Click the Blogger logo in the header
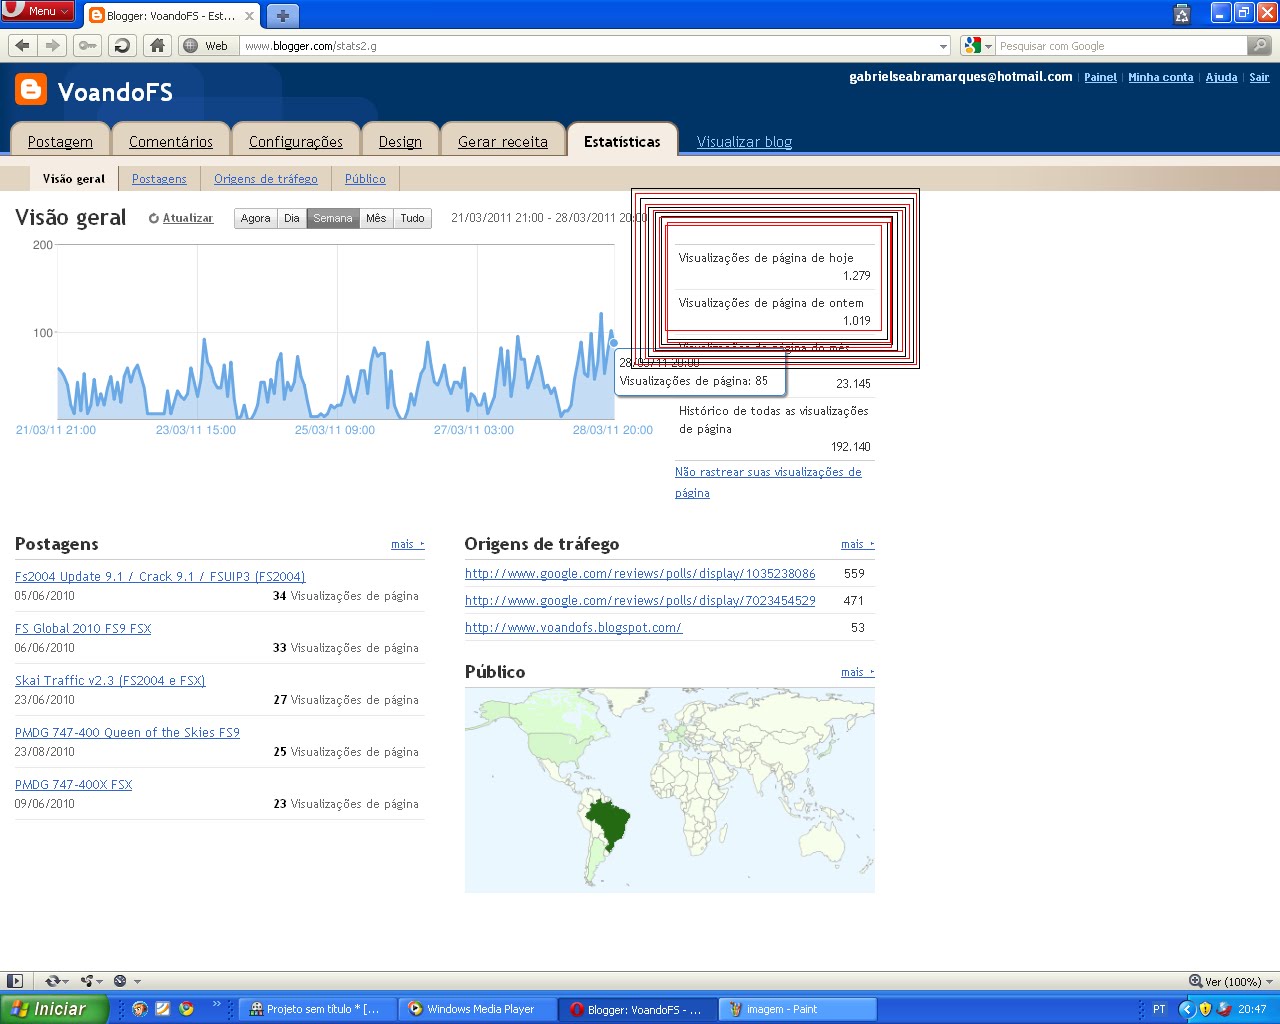The height and width of the screenshot is (1024, 1280). coord(31,90)
